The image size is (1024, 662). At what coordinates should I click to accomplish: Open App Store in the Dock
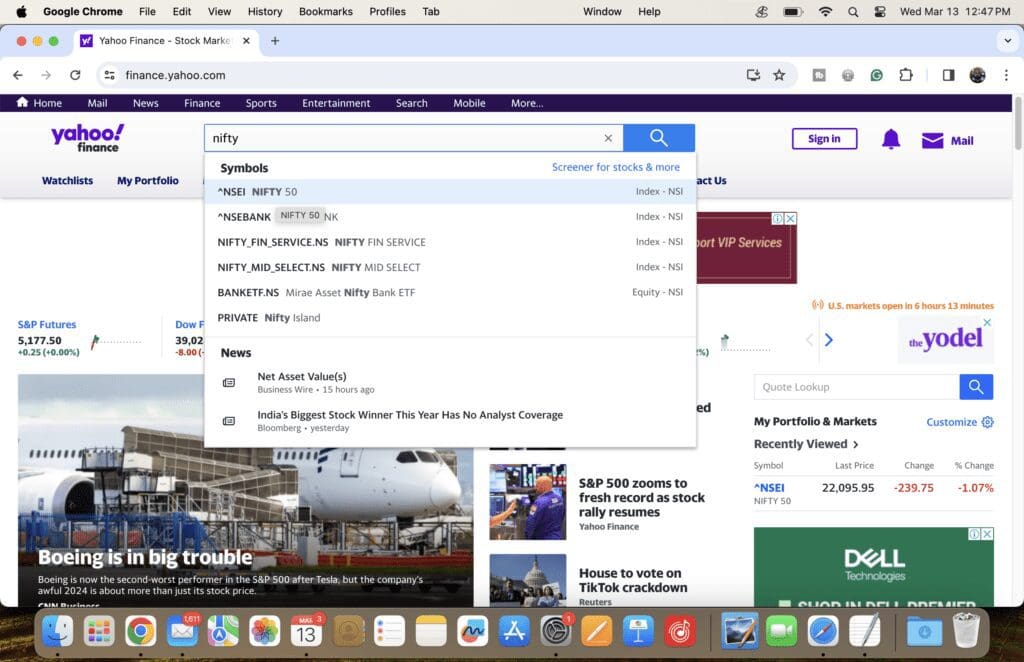coord(514,631)
